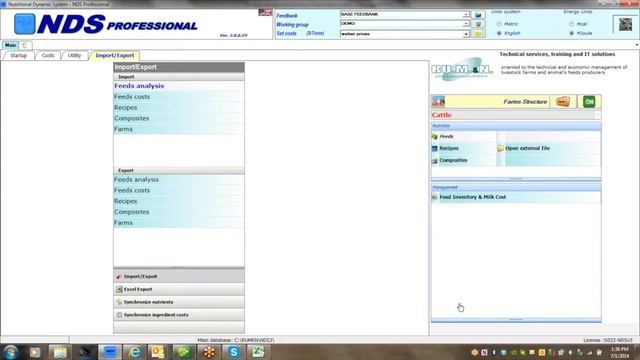Click the icon button beside Working group
The height and width of the screenshot is (360, 640).
click(x=478, y=24)
